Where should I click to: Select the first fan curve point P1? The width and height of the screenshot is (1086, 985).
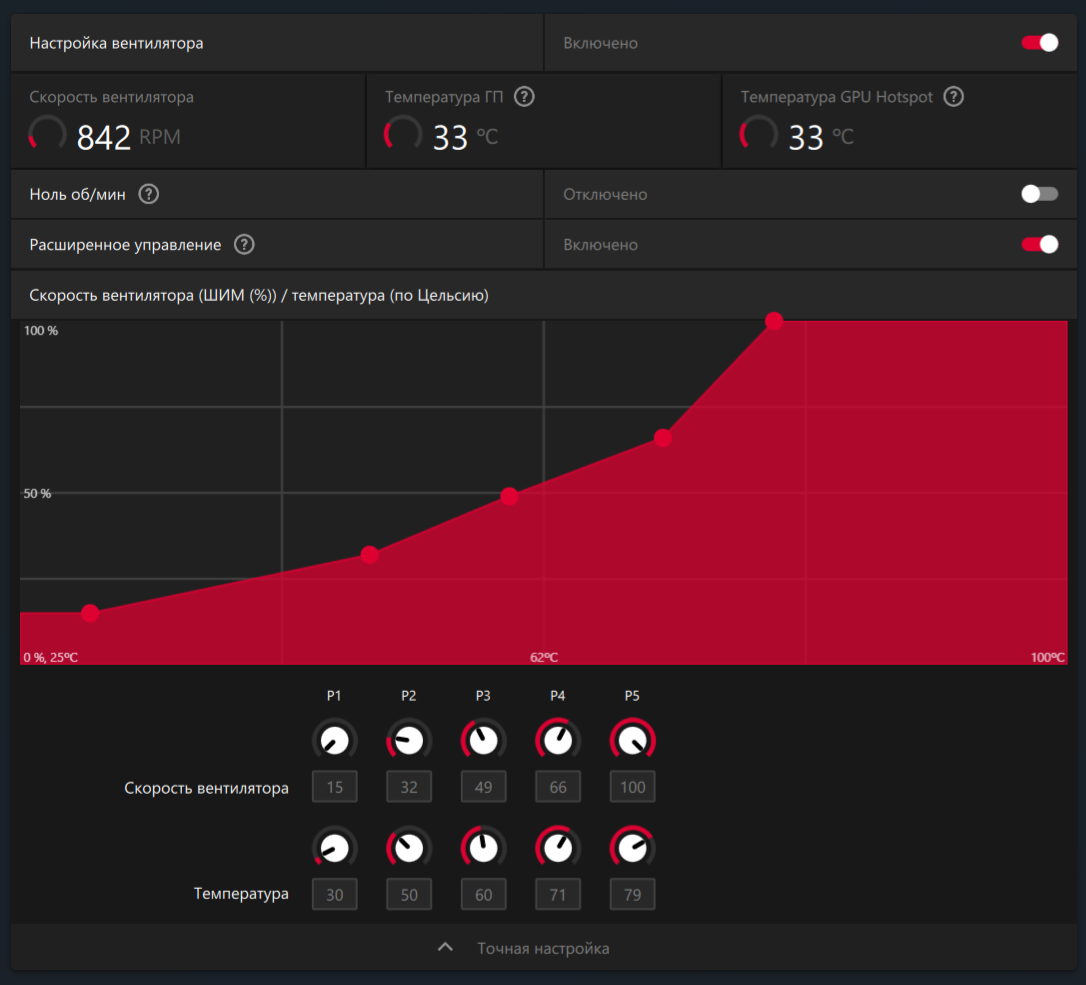(x=90, y=613)
